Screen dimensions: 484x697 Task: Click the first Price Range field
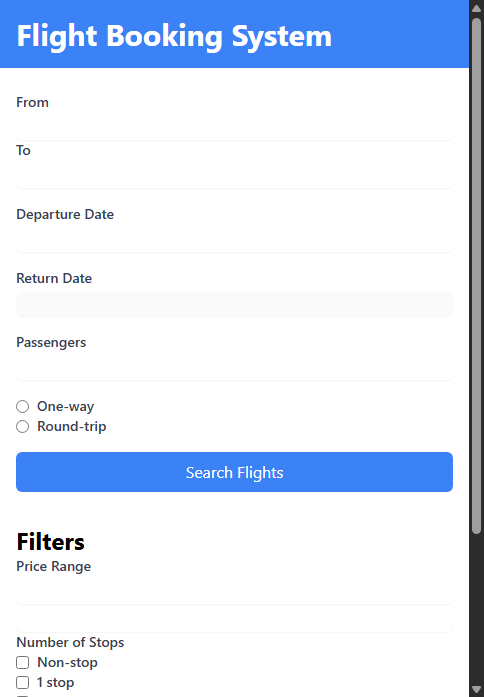point(234,593)
